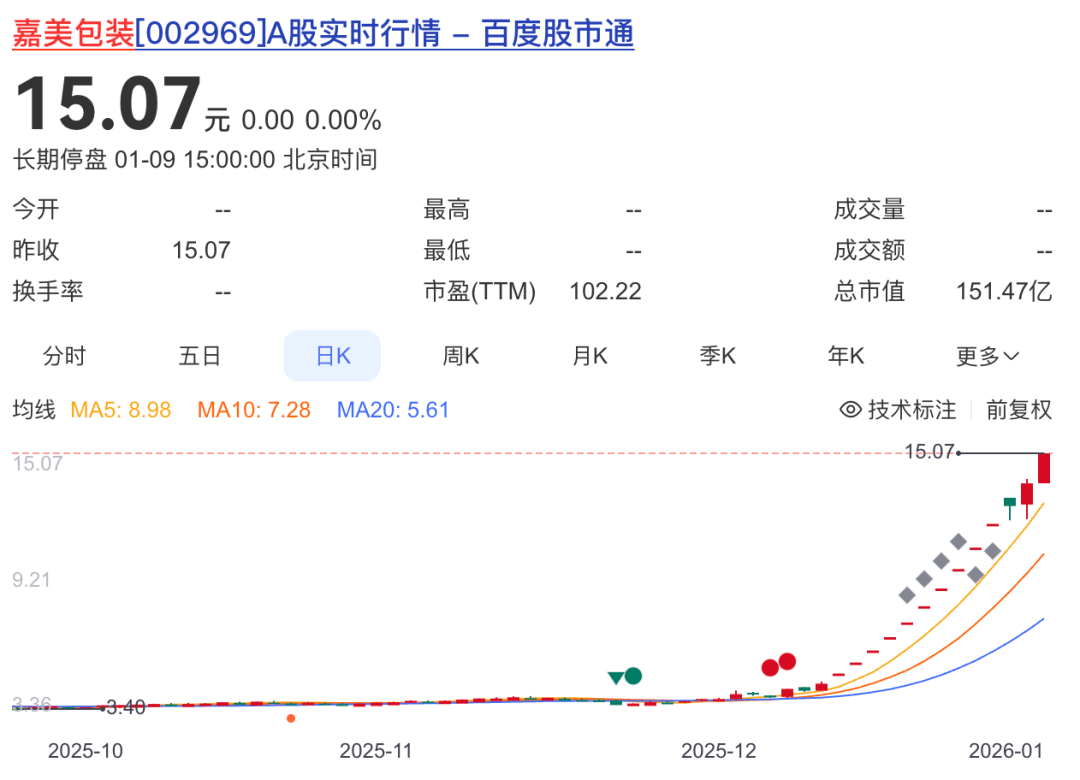Select the 周K weekly candlestick tab
1080x780 pixels.
click(461, 356)
